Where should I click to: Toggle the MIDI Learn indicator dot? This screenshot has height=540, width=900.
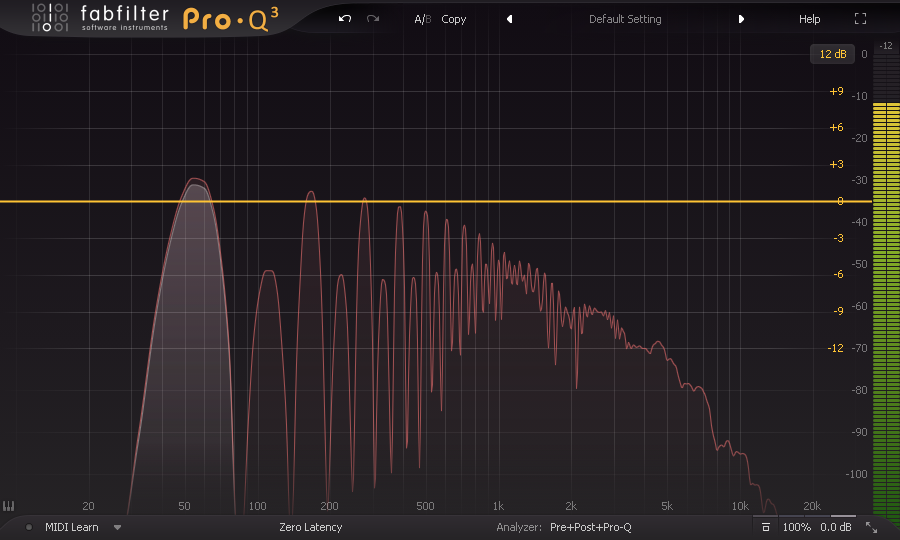click(x=29, y=527)
